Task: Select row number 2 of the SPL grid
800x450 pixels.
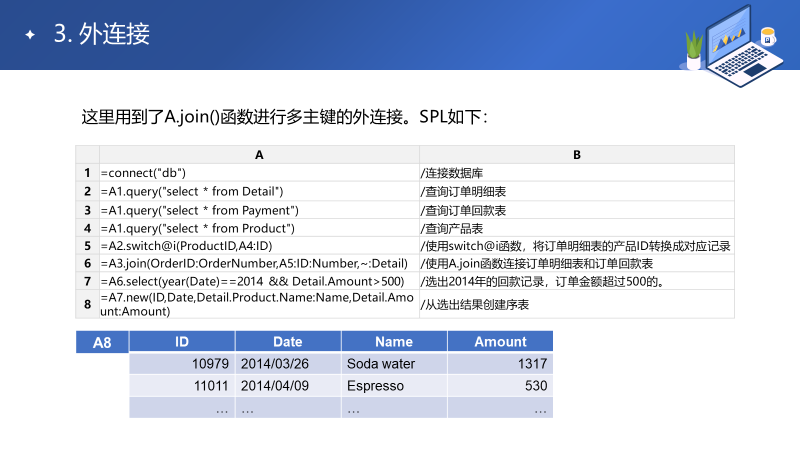Action: coord(87,191)
